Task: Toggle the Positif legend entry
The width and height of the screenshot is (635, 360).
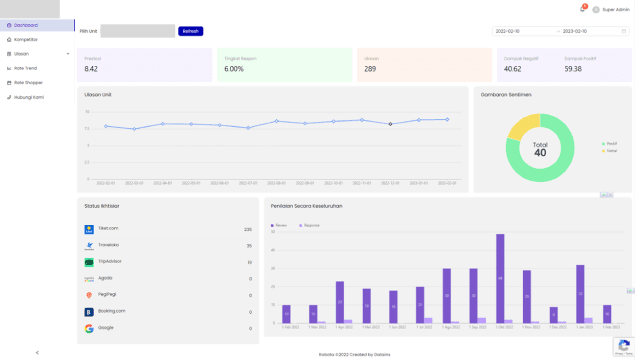Action: click(609, 144)
